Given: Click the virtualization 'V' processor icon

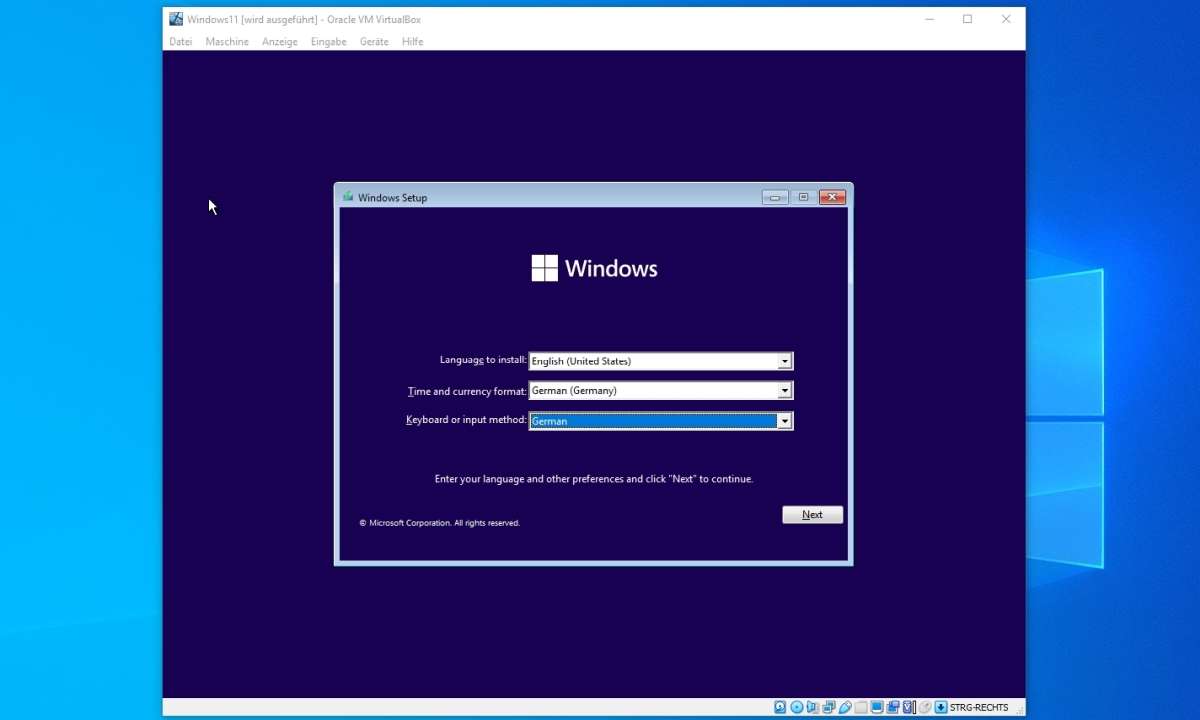Looking at the screenshot, I should pos(908,707).
